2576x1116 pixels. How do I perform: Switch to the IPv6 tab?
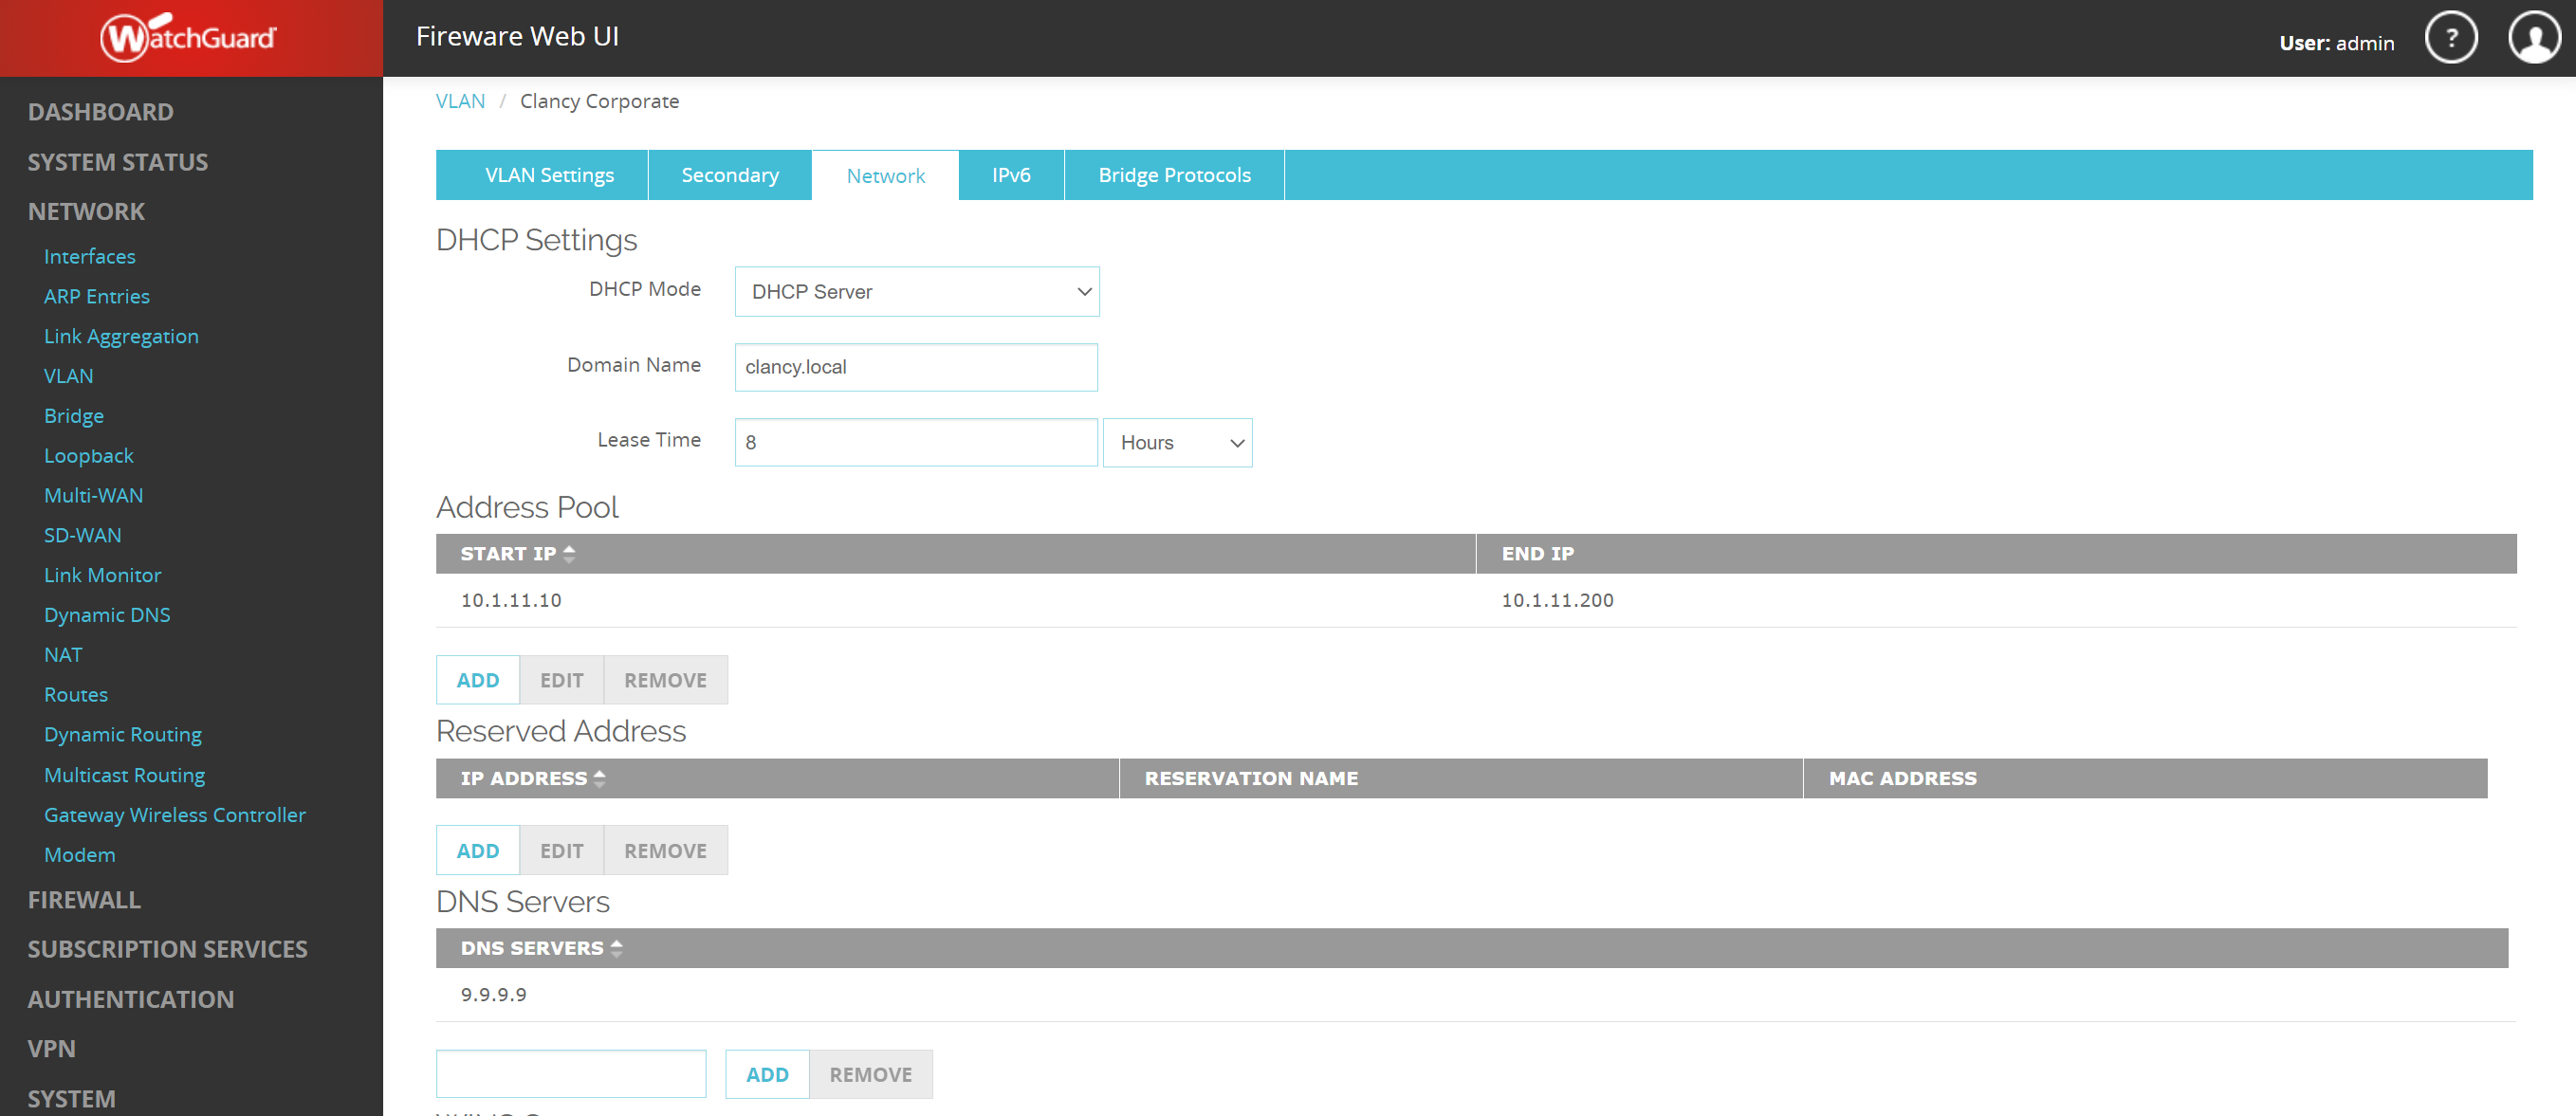[1011, 174]
